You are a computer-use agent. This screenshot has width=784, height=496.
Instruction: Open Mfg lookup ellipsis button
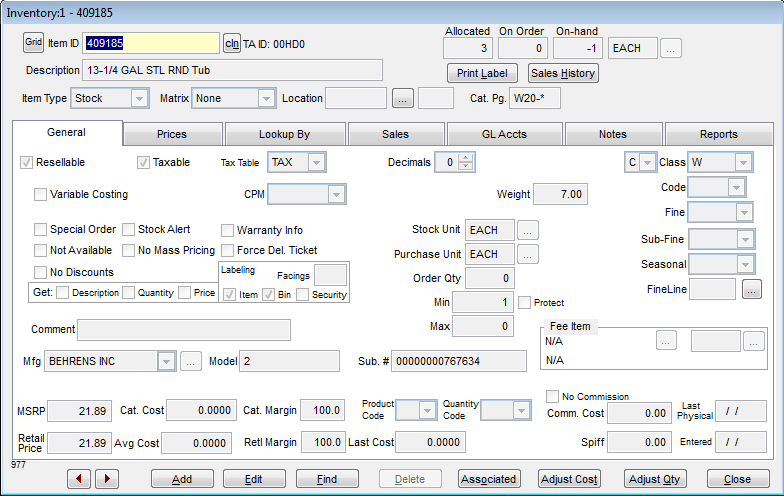click(x=190, y=361)
